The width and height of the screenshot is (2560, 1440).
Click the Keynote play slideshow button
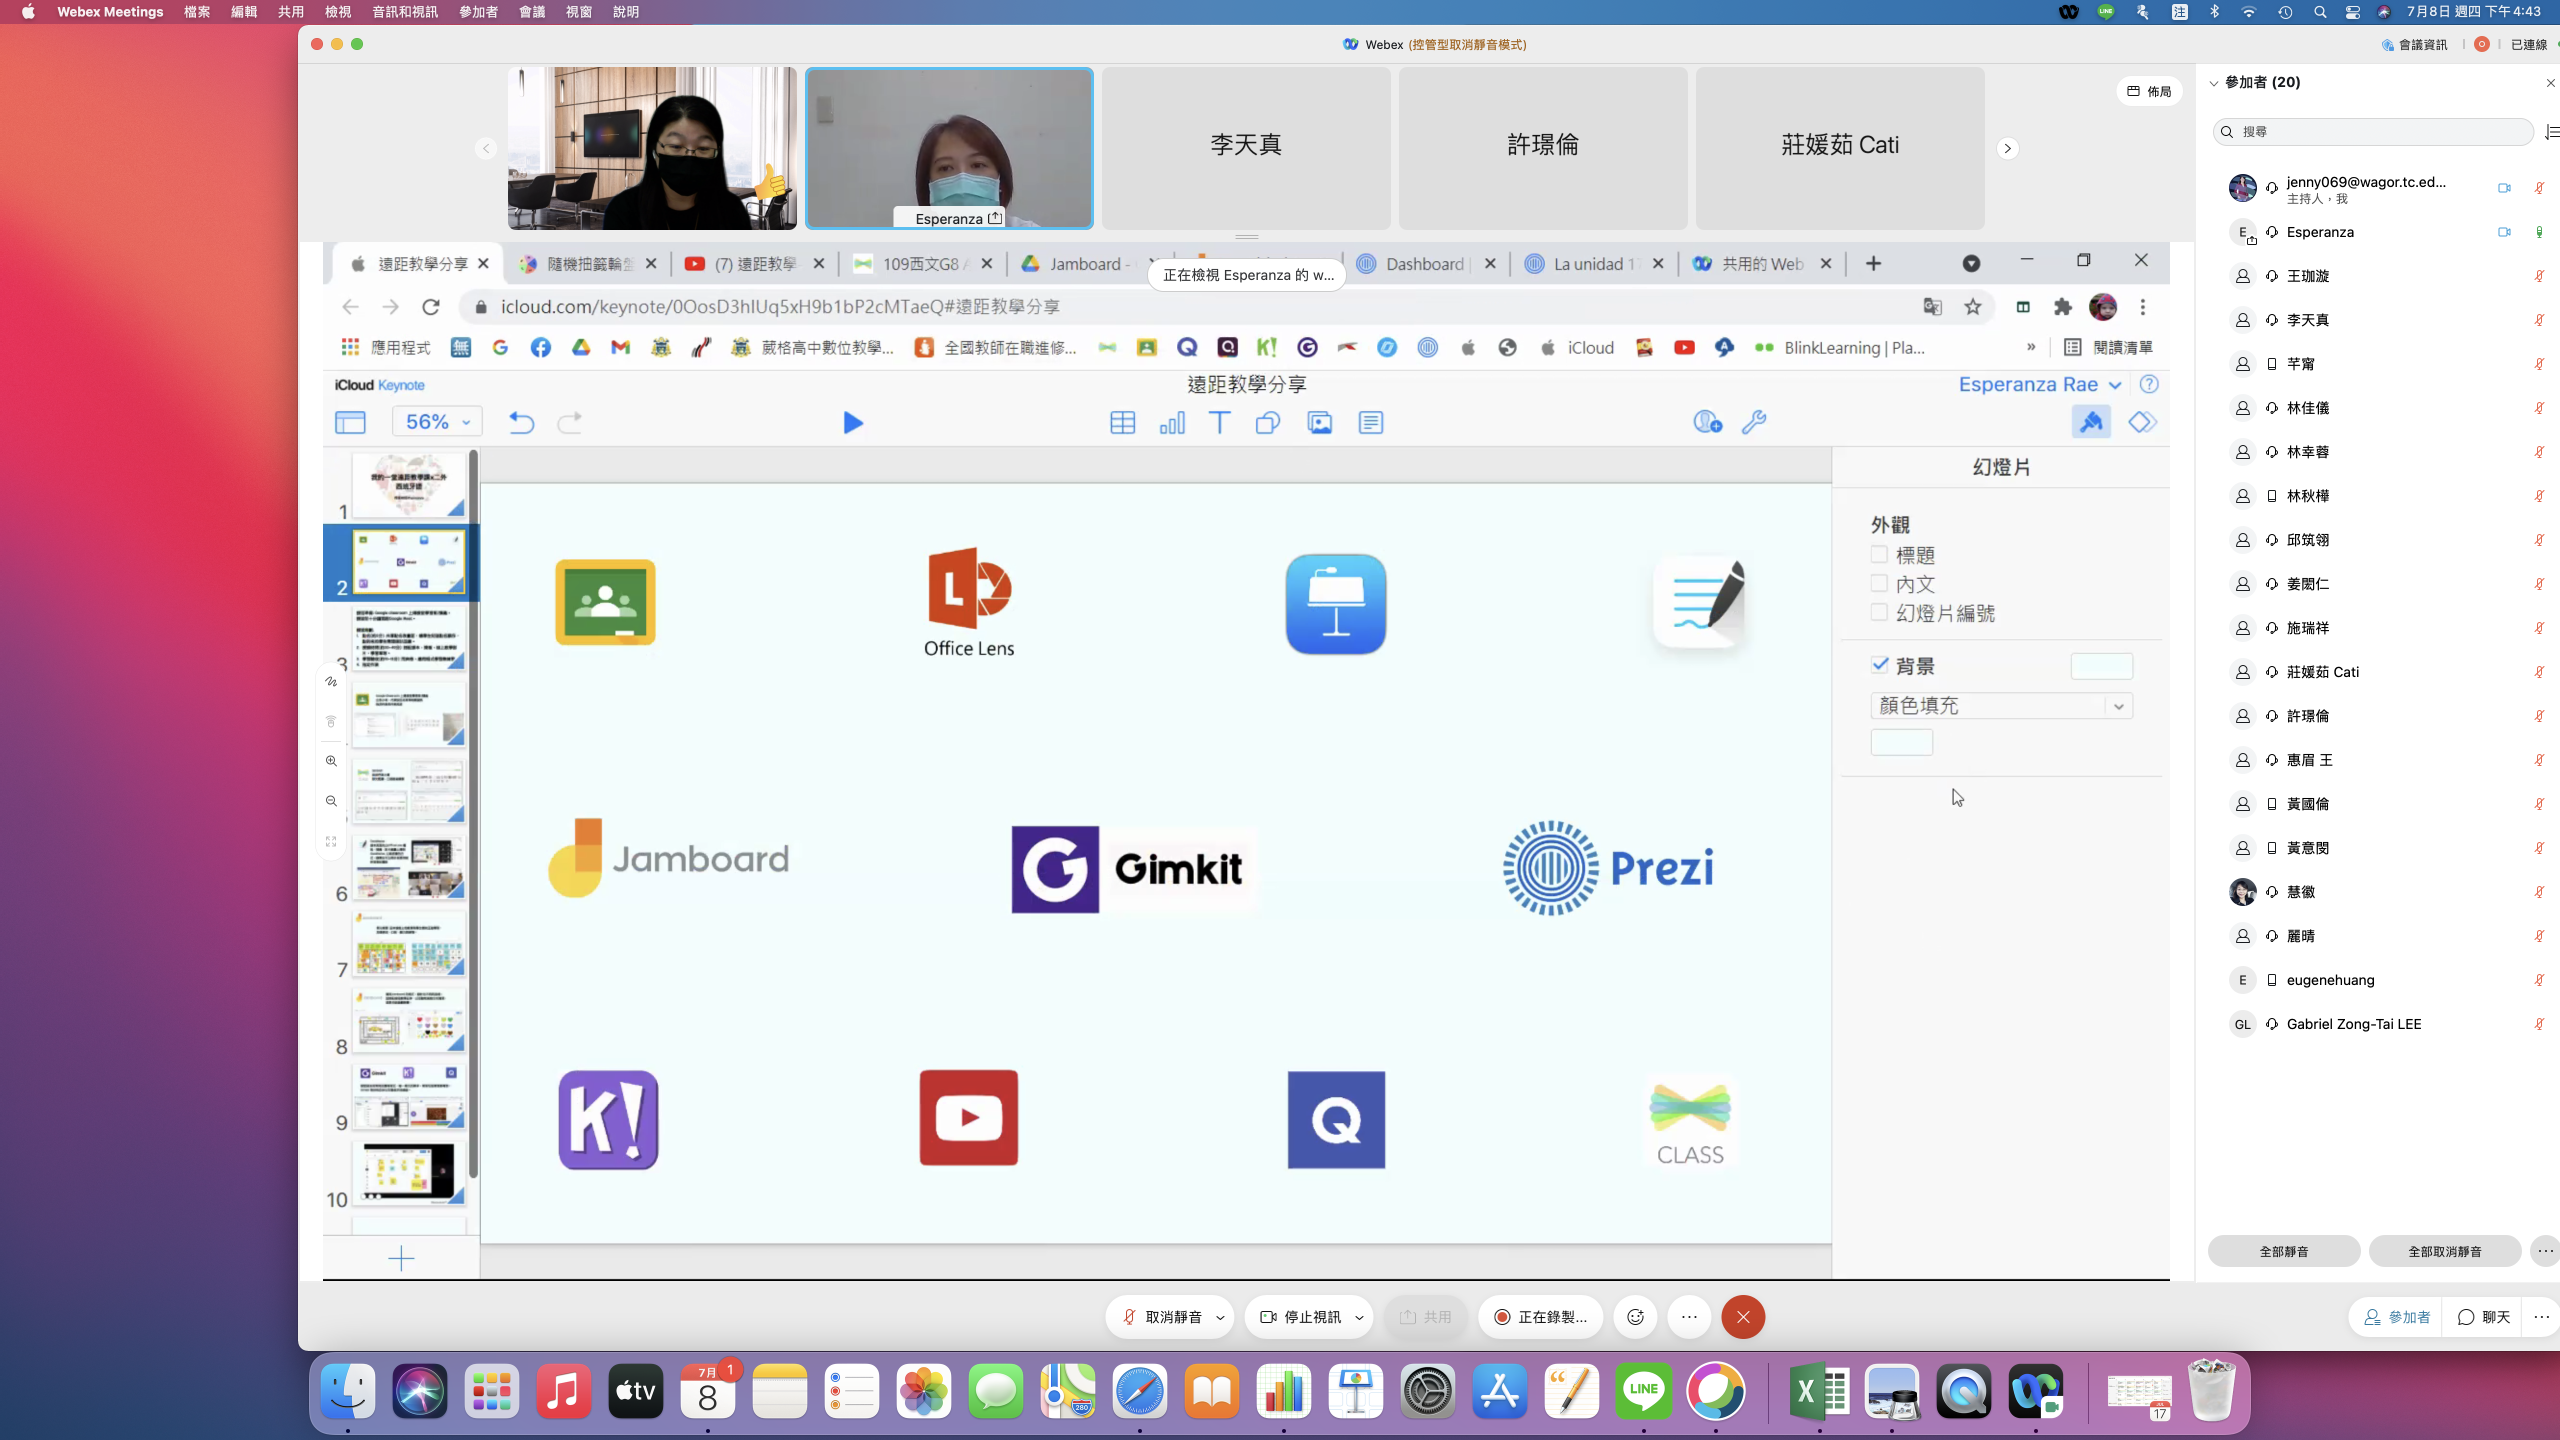pyautogui.click(x=852, y=423)
